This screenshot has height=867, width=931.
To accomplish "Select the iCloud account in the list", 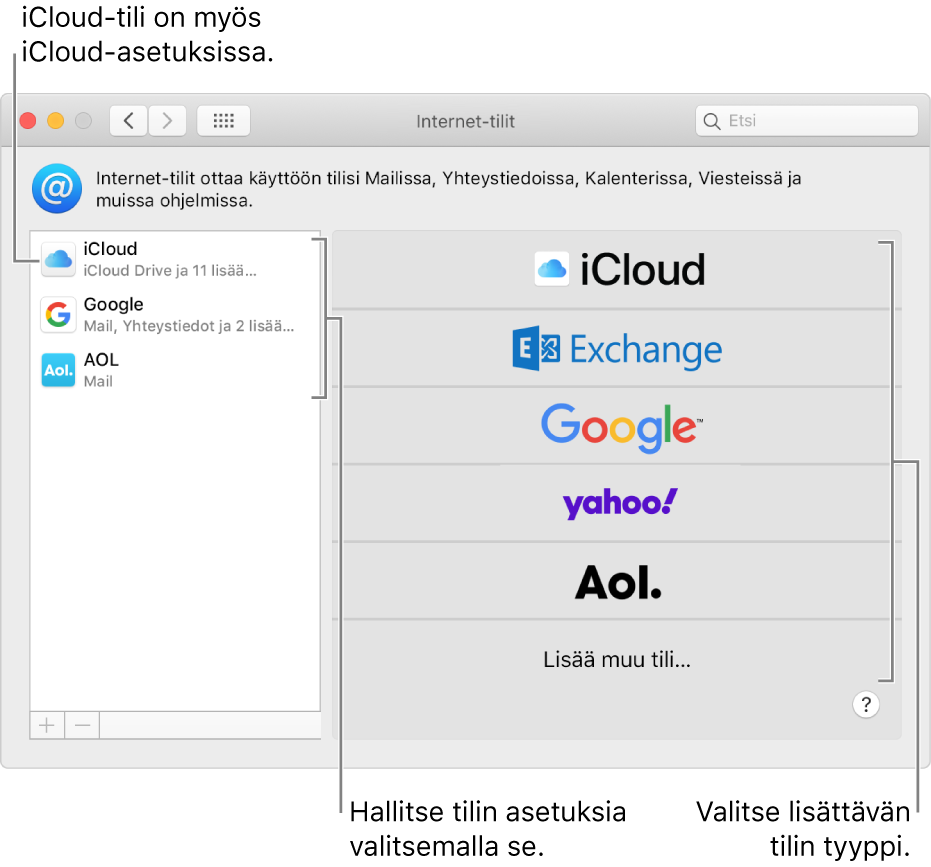I will (175, 260).
